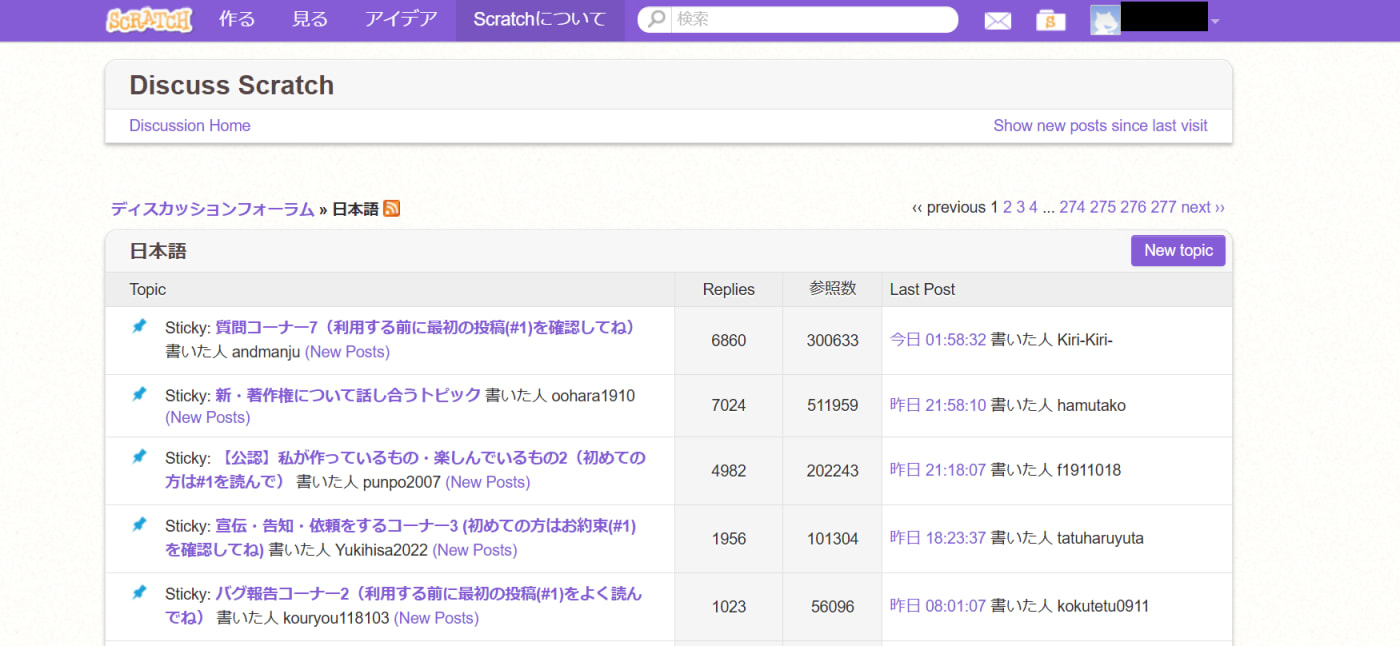This screenshot has width=1400, height=646.
Task: Open the My Stuff folder icon
Action: (x=1051, y=20)
